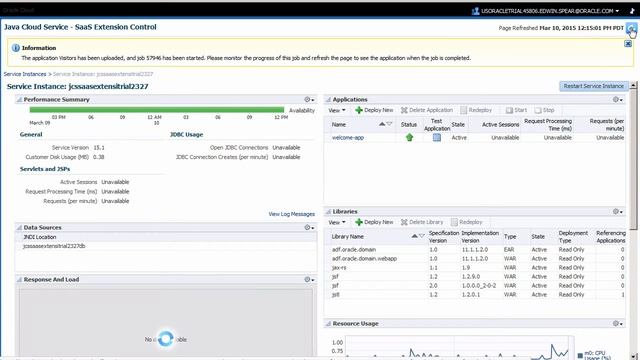Collapse the Resource Usage panel

(328, 324)
